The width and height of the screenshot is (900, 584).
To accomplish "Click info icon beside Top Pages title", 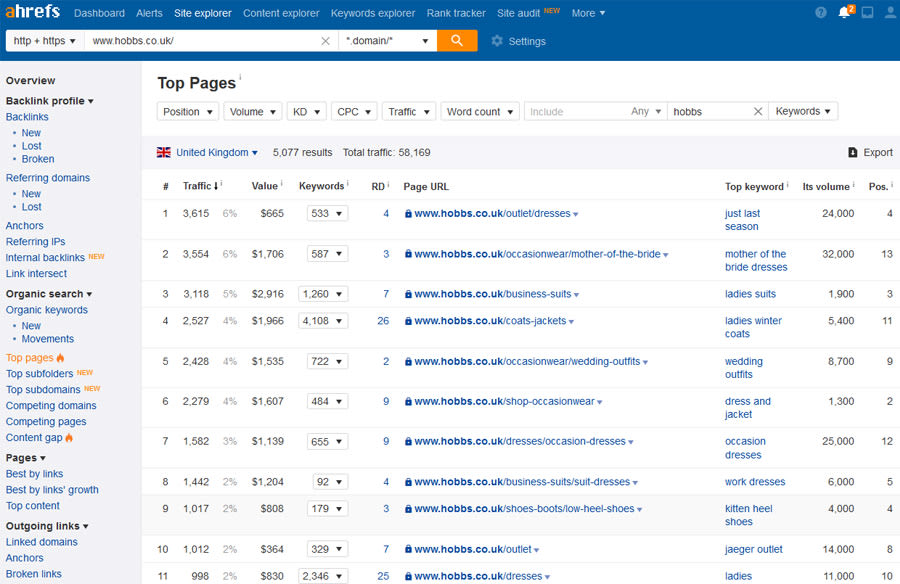I will tap(240, 77).
